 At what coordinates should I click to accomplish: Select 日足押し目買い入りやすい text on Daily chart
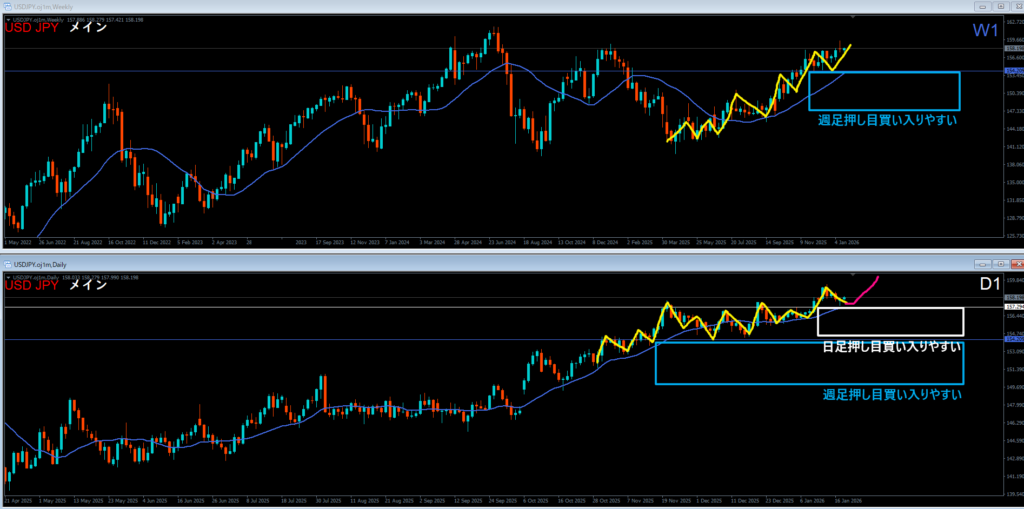[891, 346]
